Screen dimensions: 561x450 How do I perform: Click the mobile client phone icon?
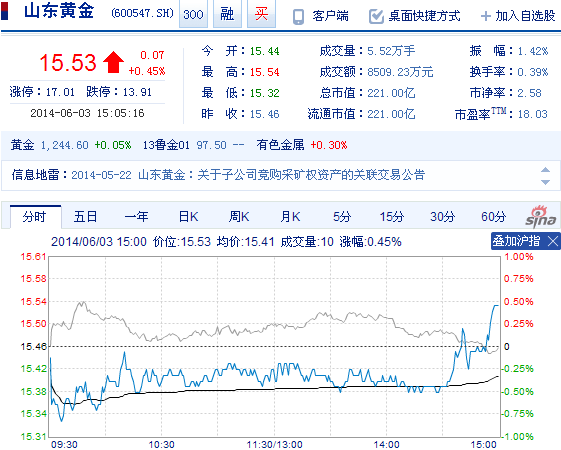tap(298, 16)
